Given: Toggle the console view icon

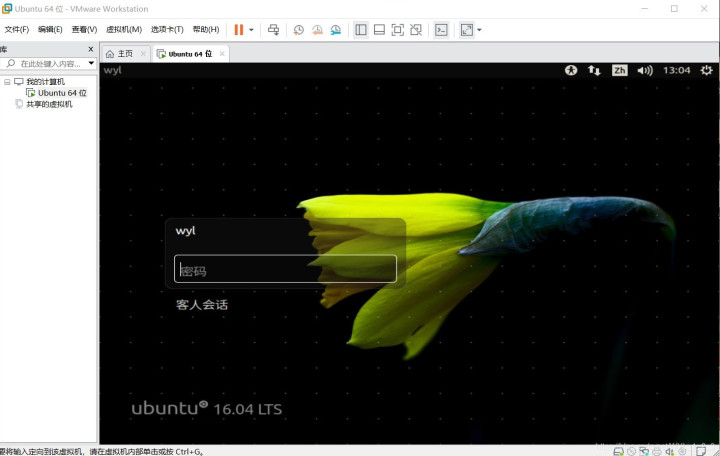Looking at the screenshot, I should pyautogui.click(x=441, y=30).
